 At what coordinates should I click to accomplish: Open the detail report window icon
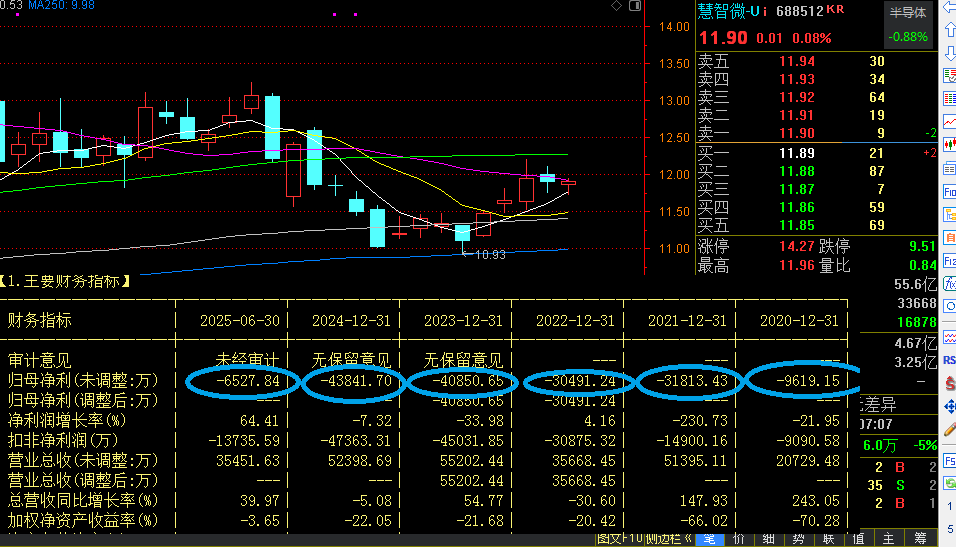point(950,169)
